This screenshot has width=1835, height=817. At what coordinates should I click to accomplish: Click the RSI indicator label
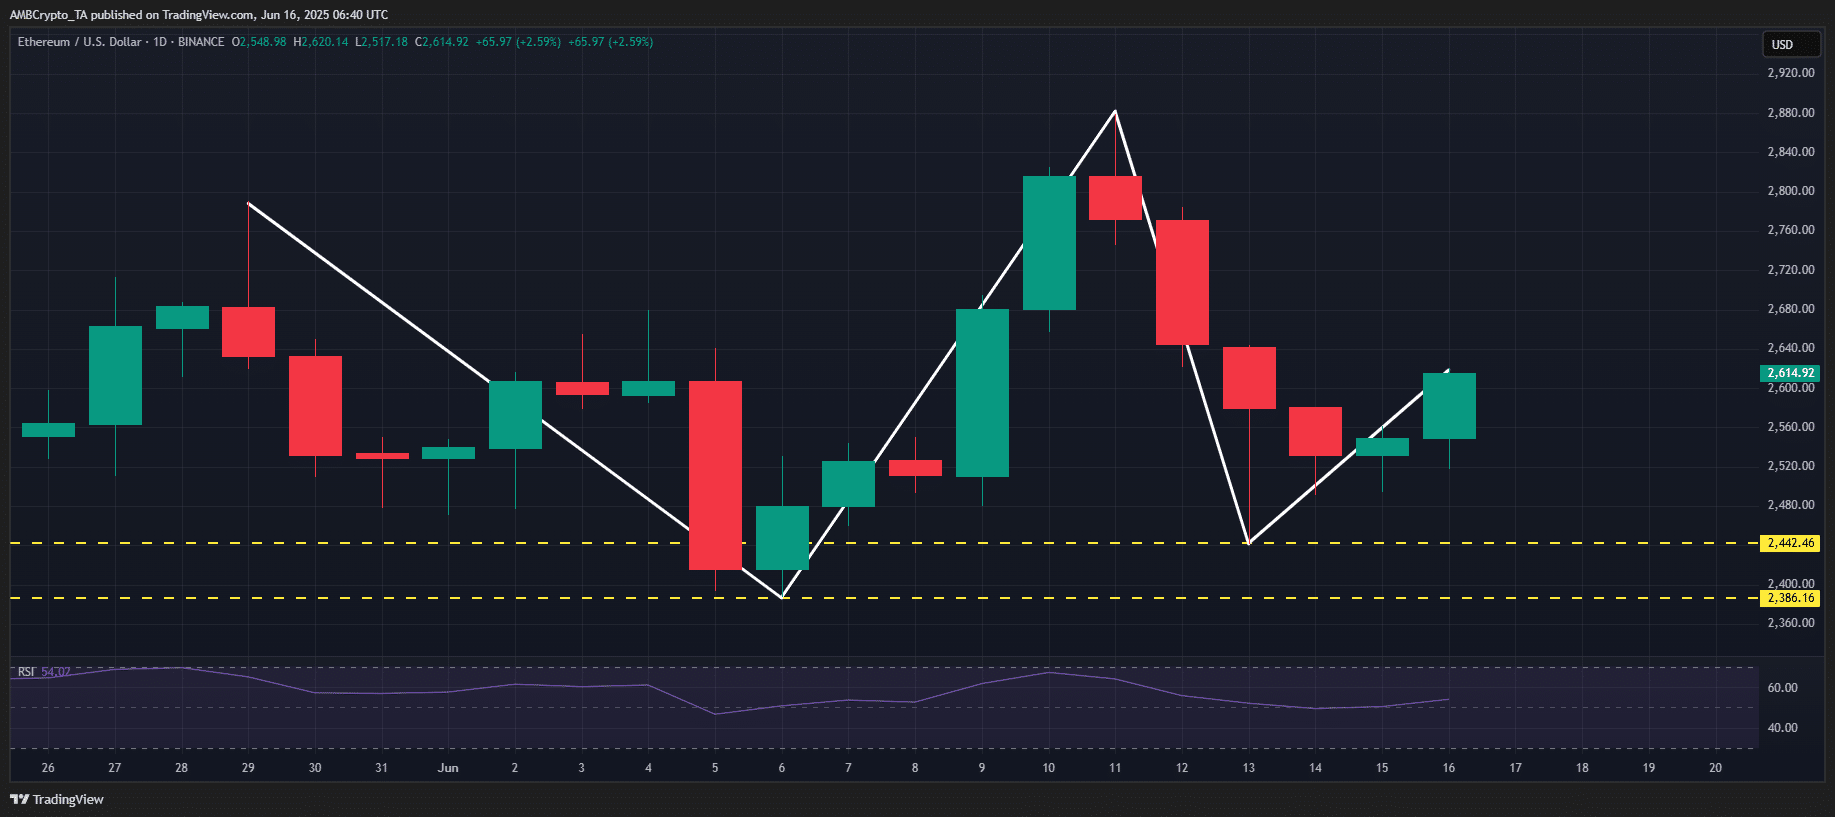point(26,672)
